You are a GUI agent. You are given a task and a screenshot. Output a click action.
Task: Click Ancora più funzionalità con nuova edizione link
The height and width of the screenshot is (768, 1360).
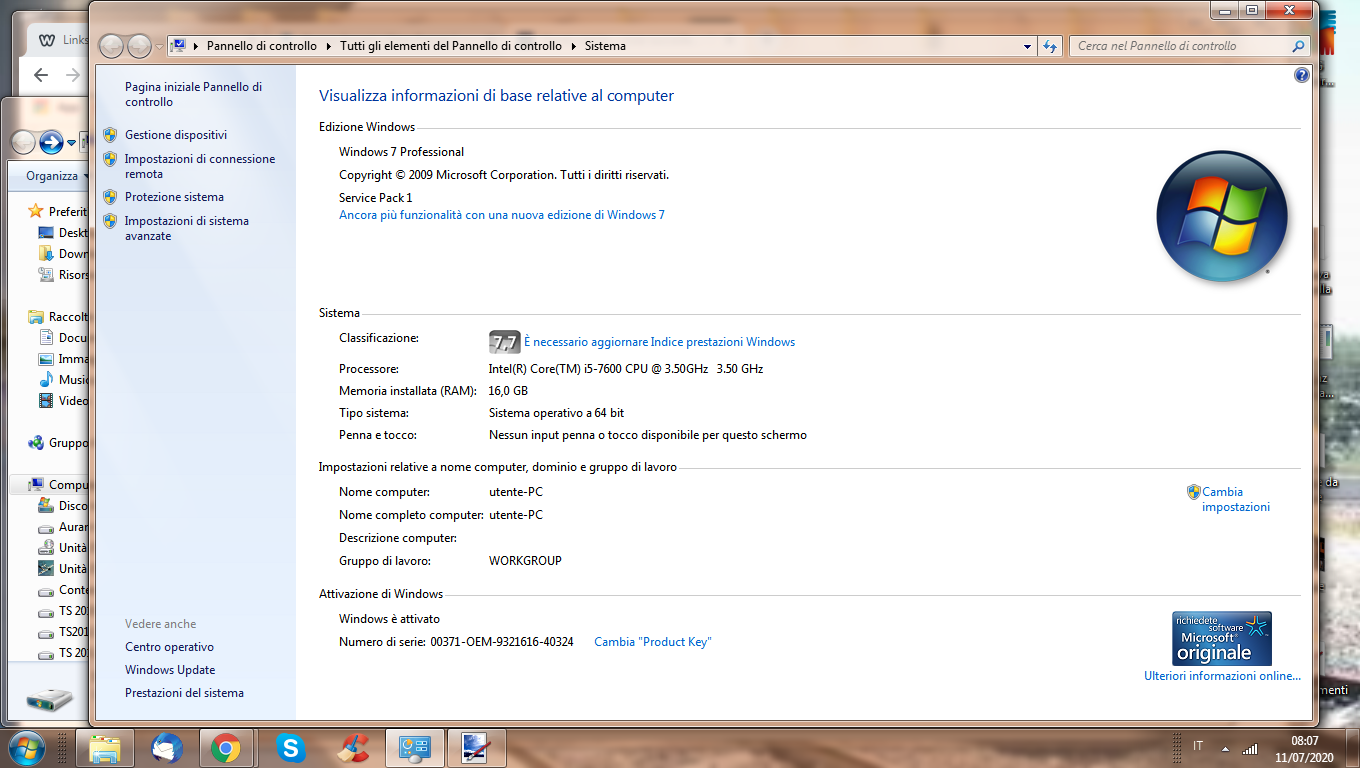[502, 215]
